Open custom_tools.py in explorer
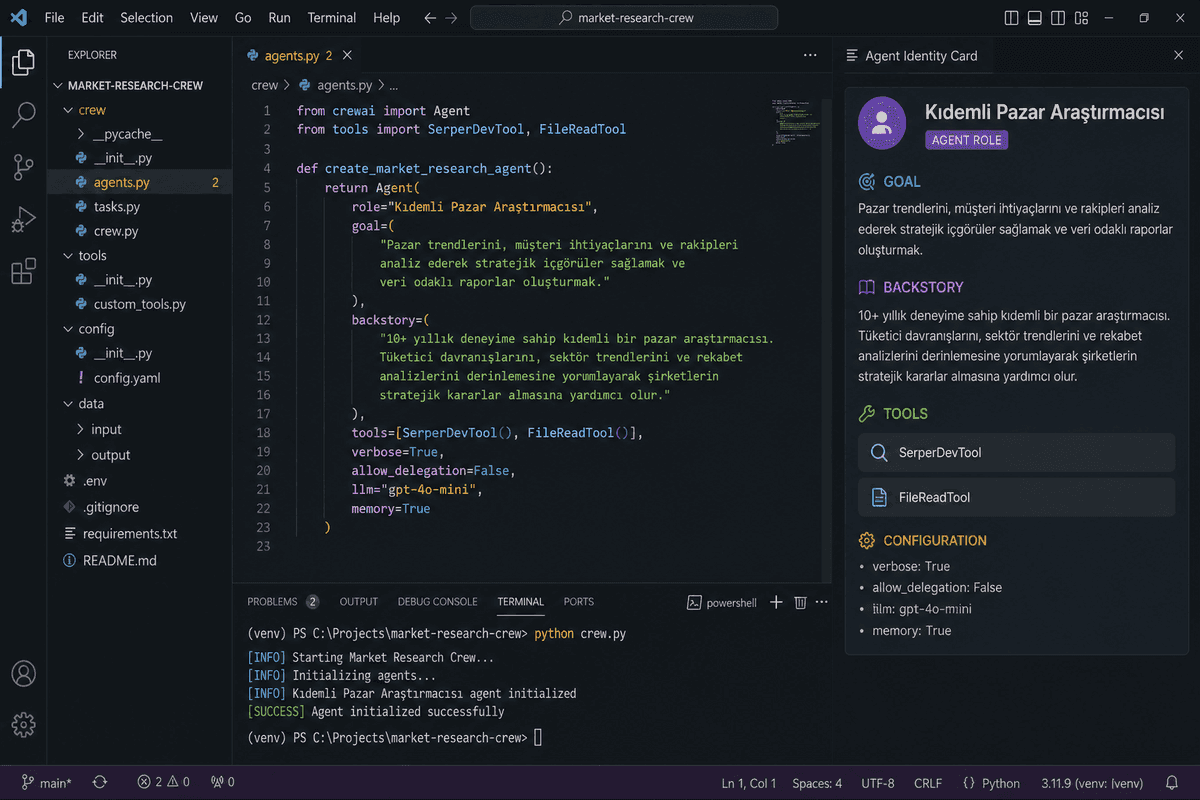 coord(140,304)
